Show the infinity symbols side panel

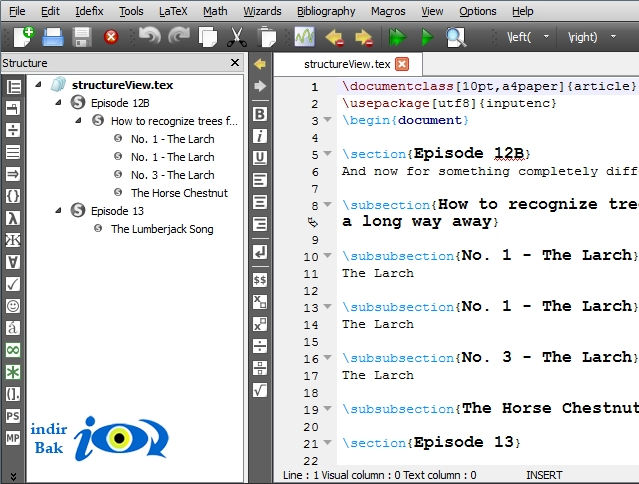(x=13, y=350)
